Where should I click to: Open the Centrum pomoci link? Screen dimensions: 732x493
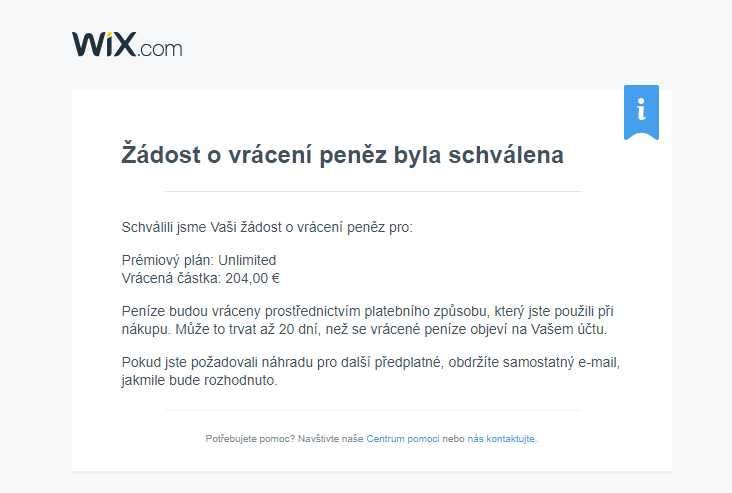(x=402, y=439)
